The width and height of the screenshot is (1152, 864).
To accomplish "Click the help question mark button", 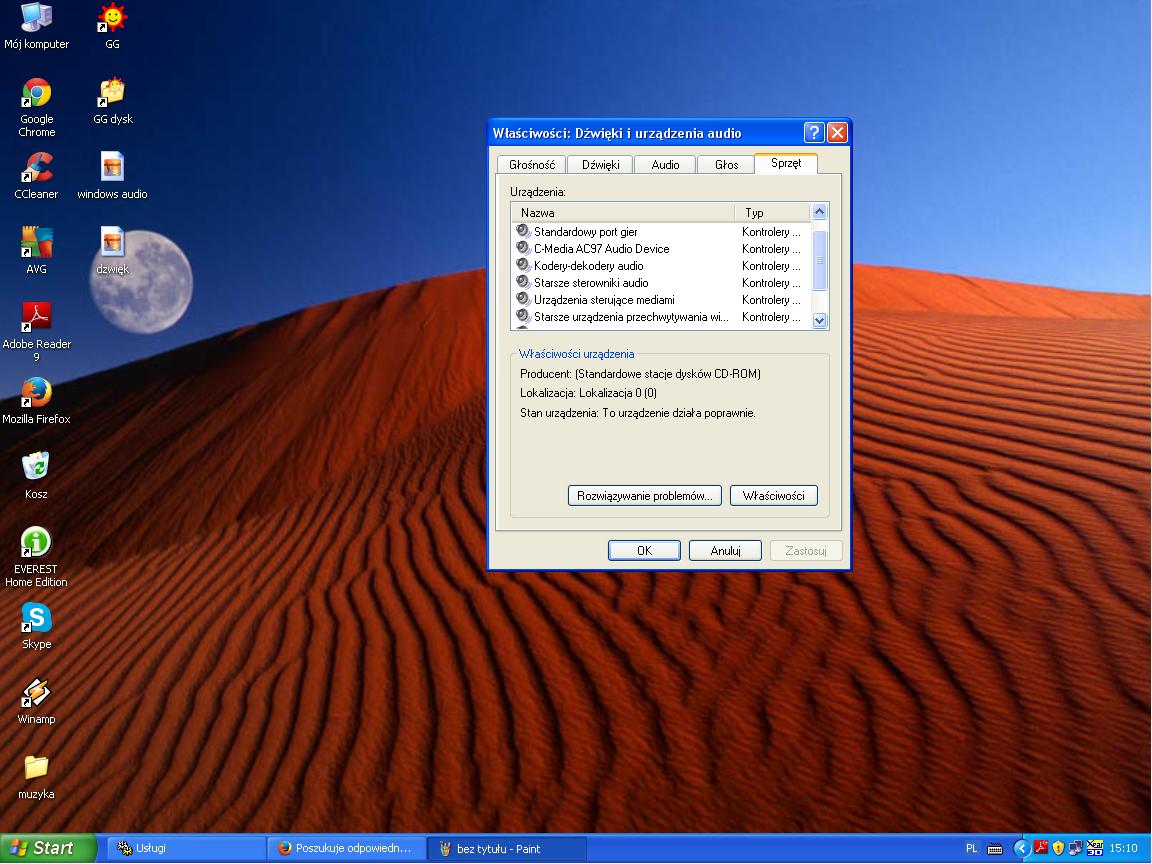I will pos(814,132).
